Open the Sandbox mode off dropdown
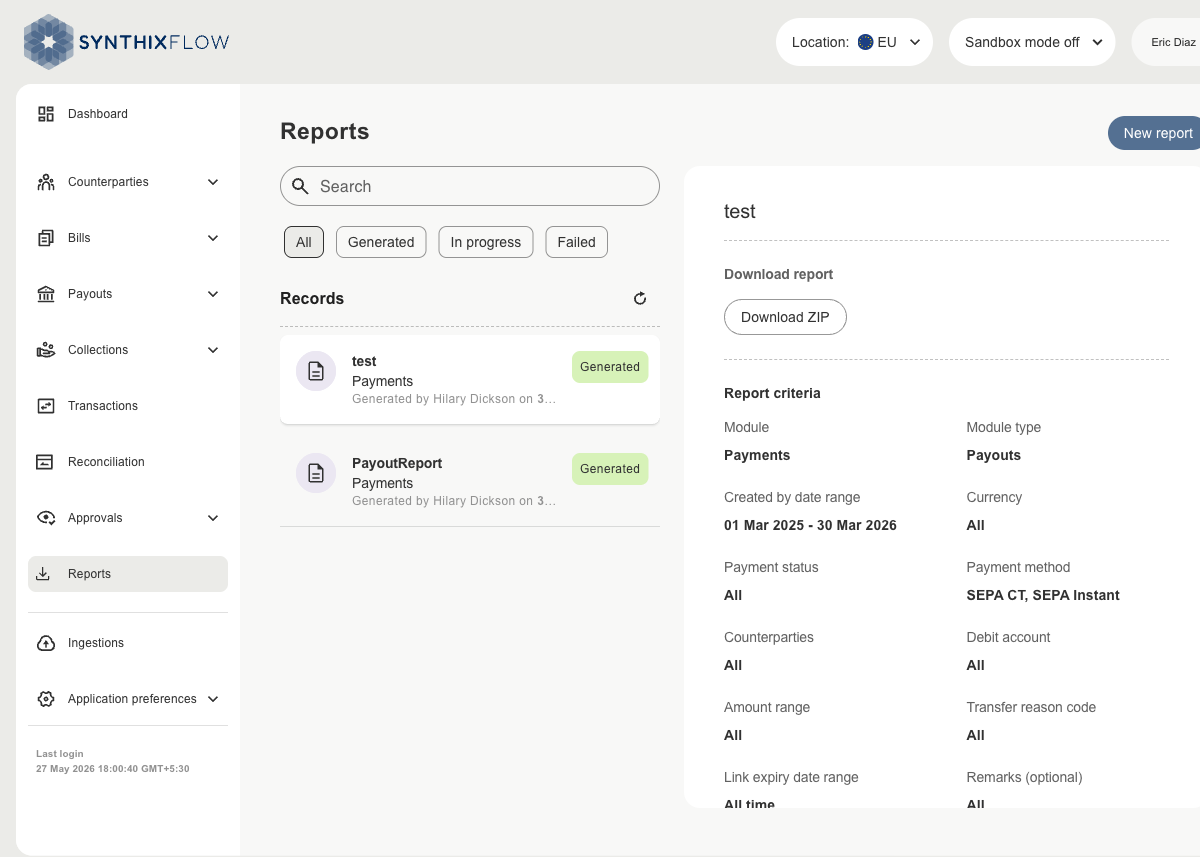1200x857 pixels. (1032, 42)
